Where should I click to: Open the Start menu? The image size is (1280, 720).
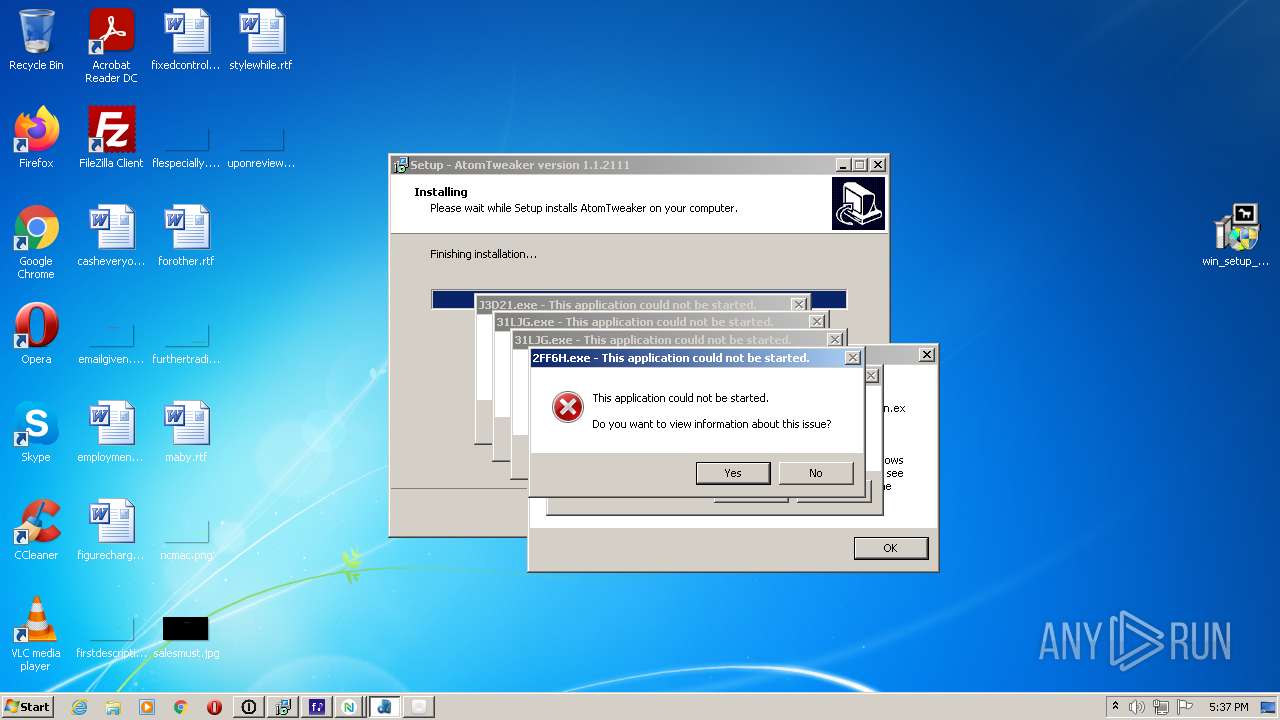tap(27, 707)
